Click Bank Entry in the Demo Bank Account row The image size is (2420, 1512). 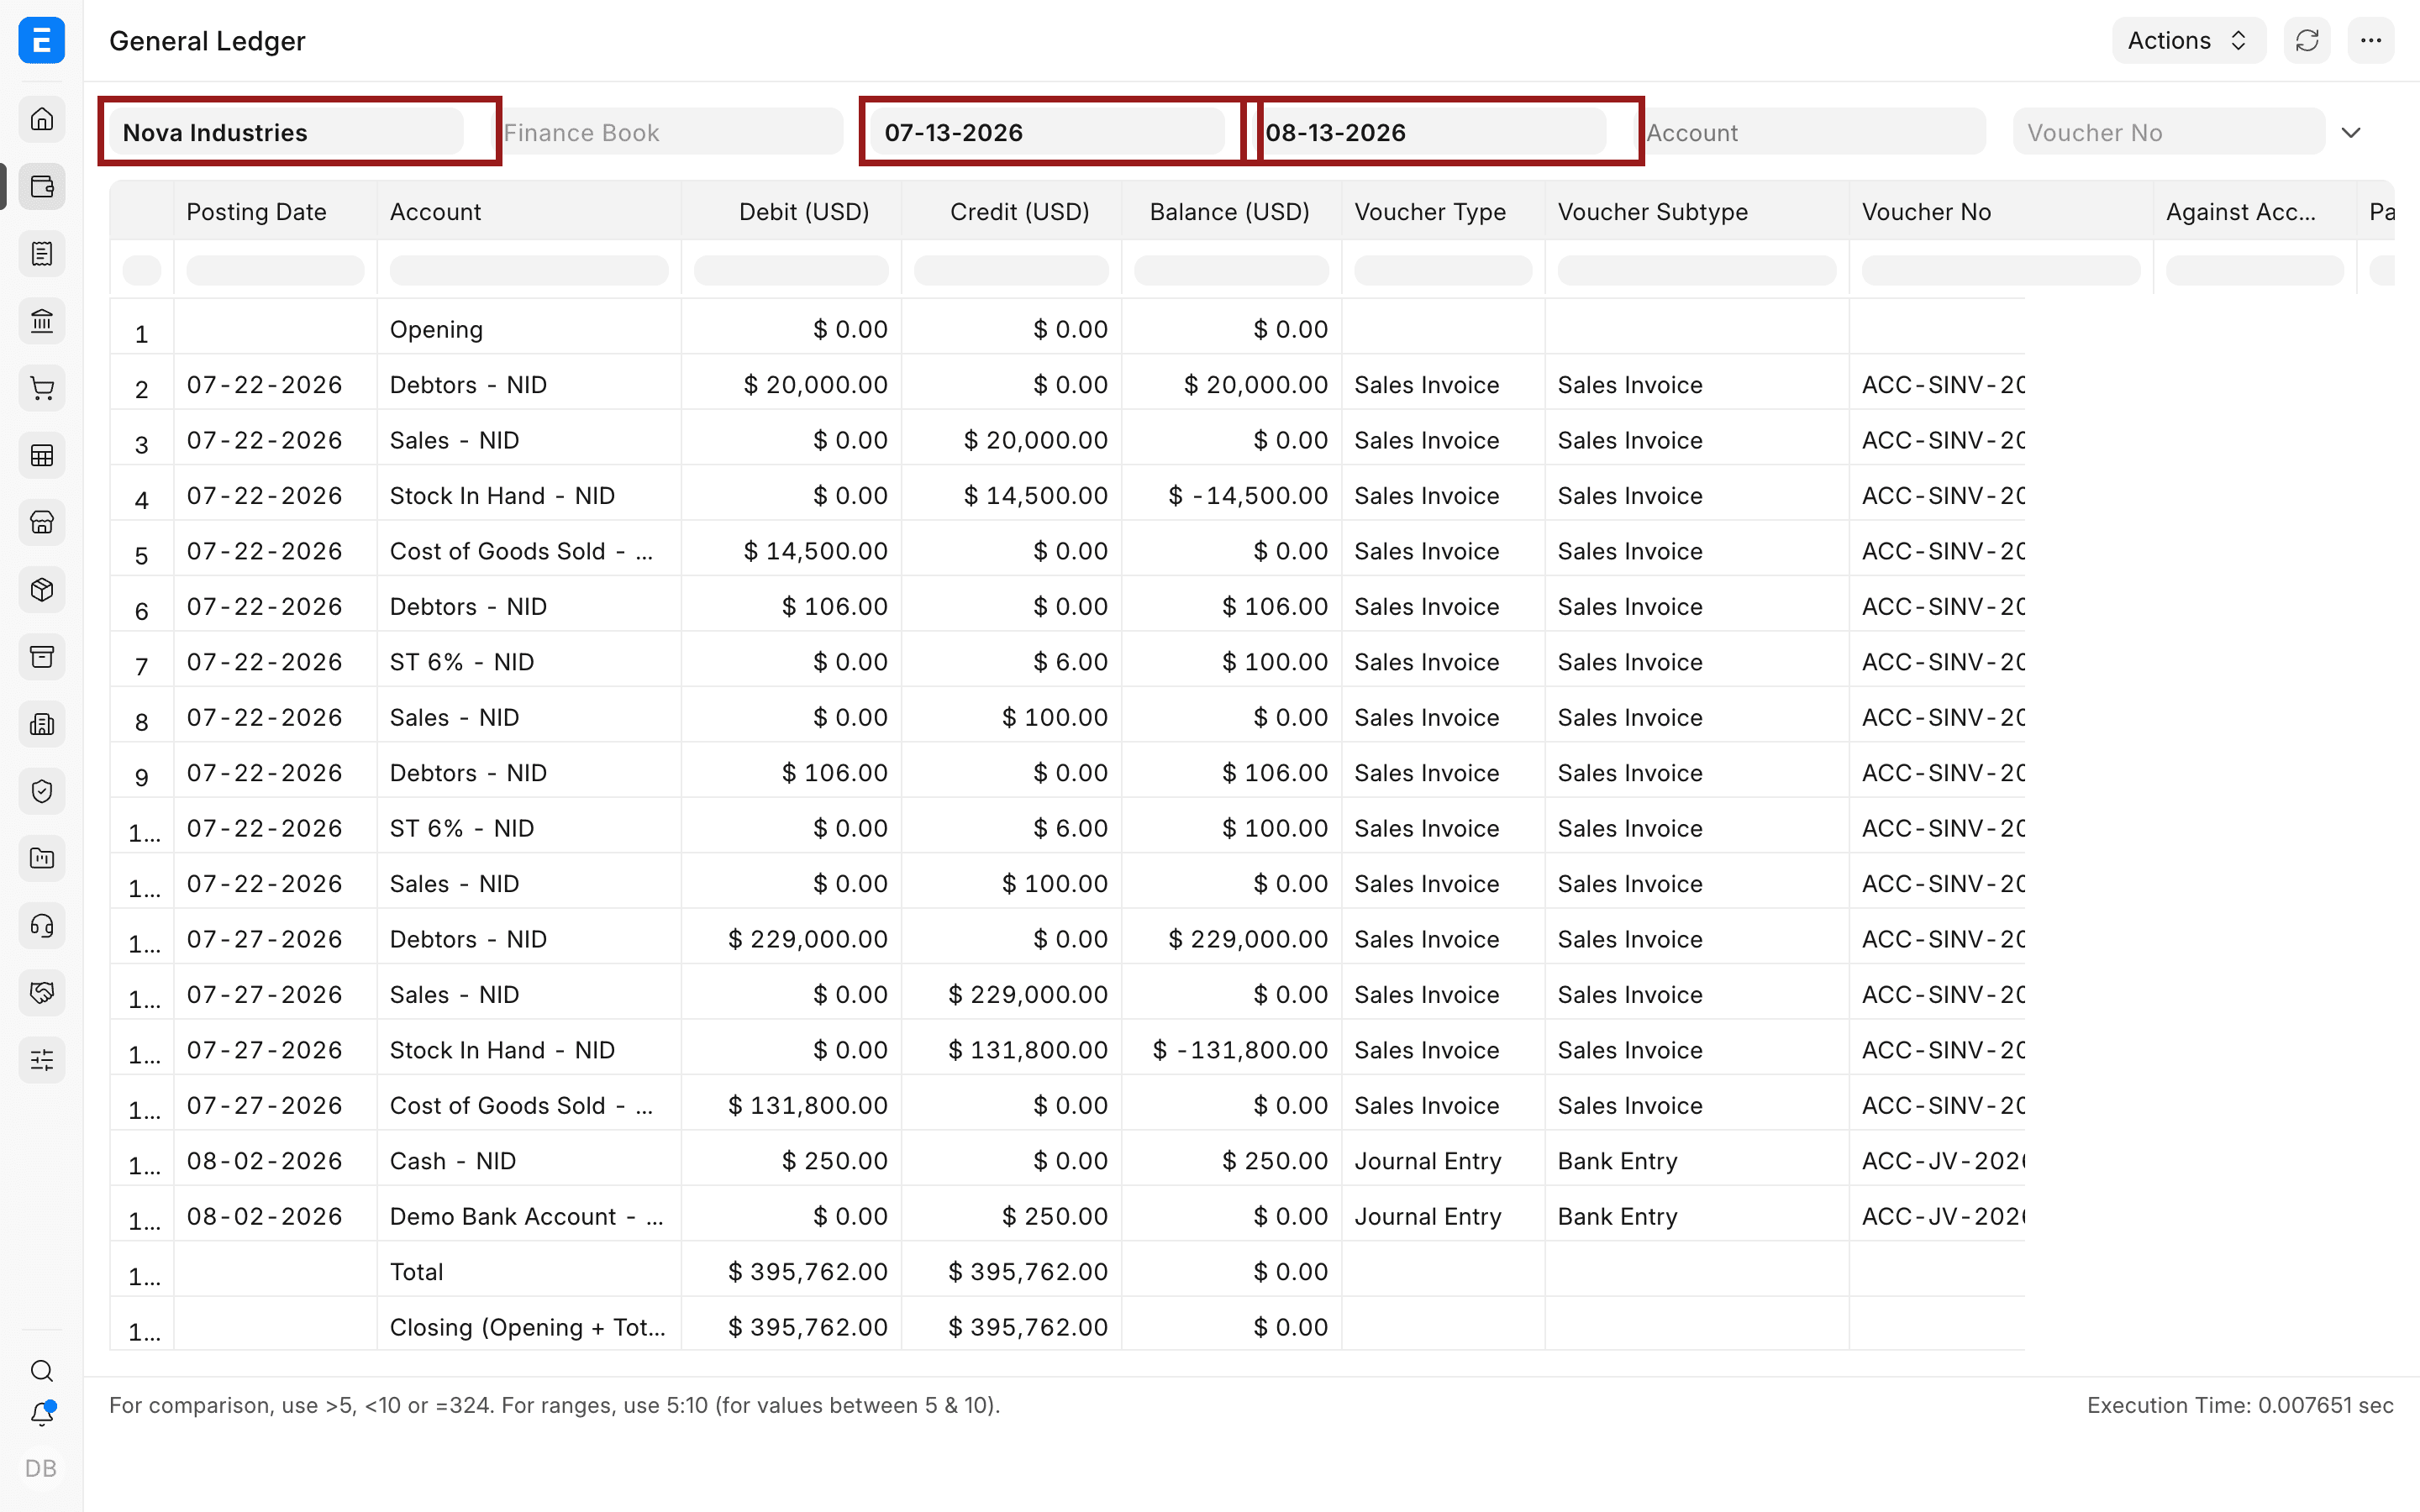1617,1216
